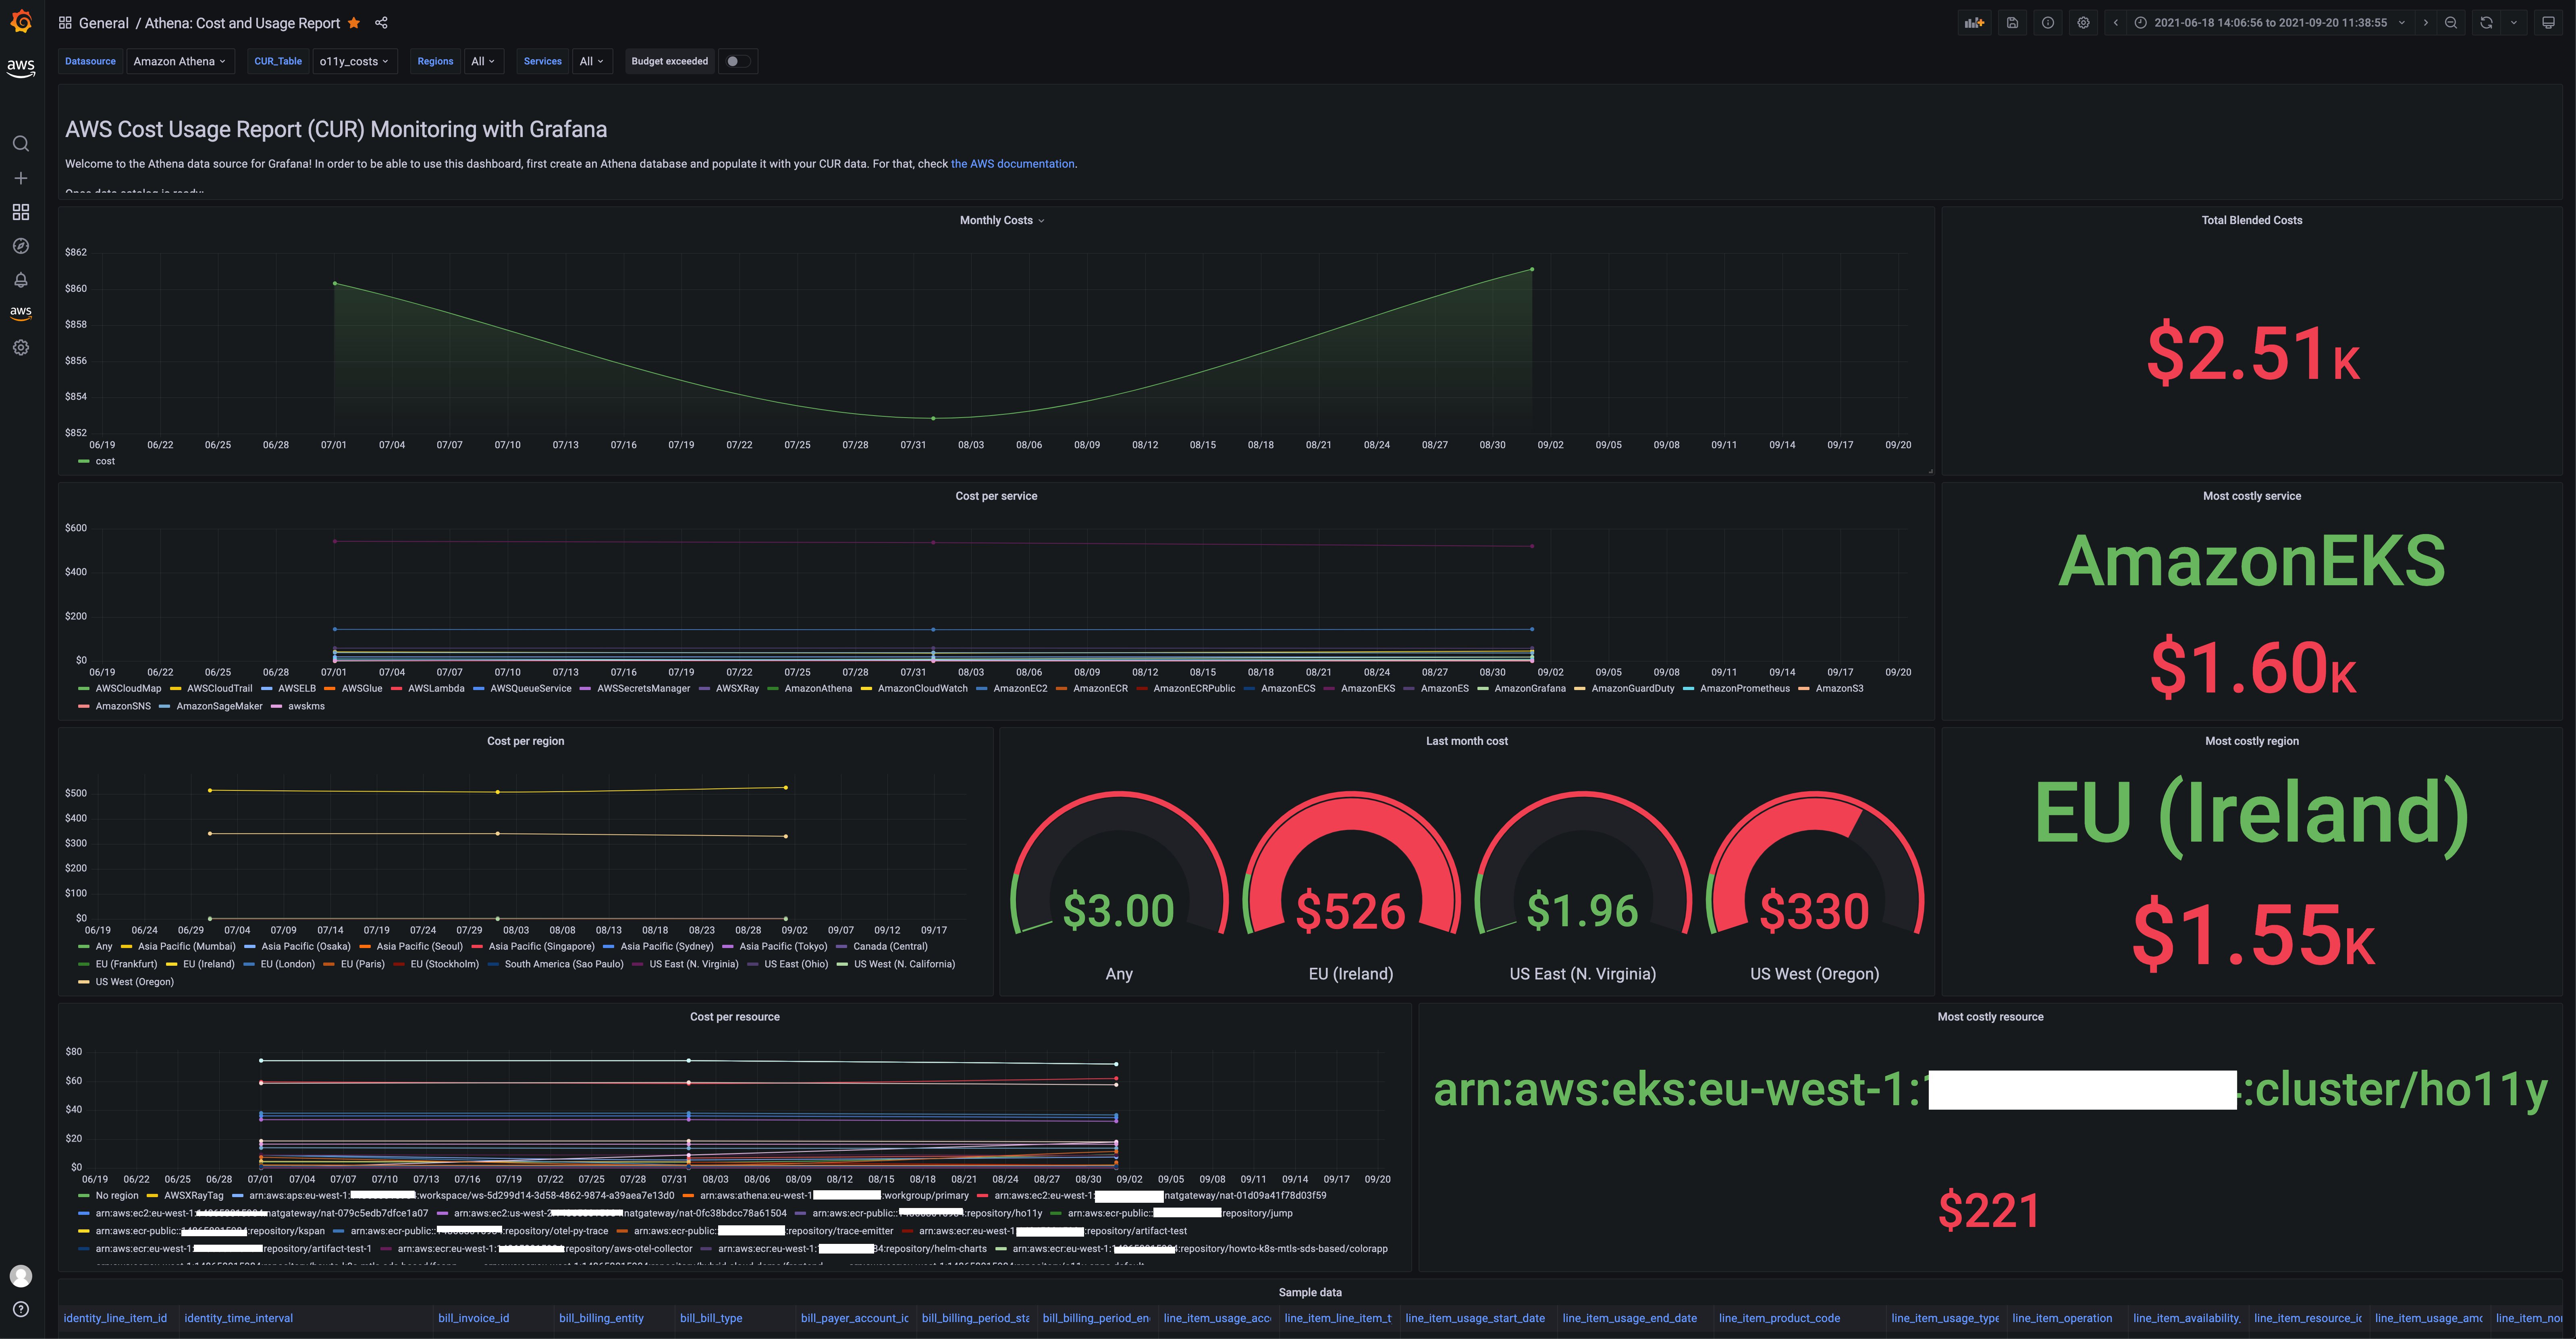
Task: Toggle AmazonGrafana series in legend
Action: pos(1529,688)
